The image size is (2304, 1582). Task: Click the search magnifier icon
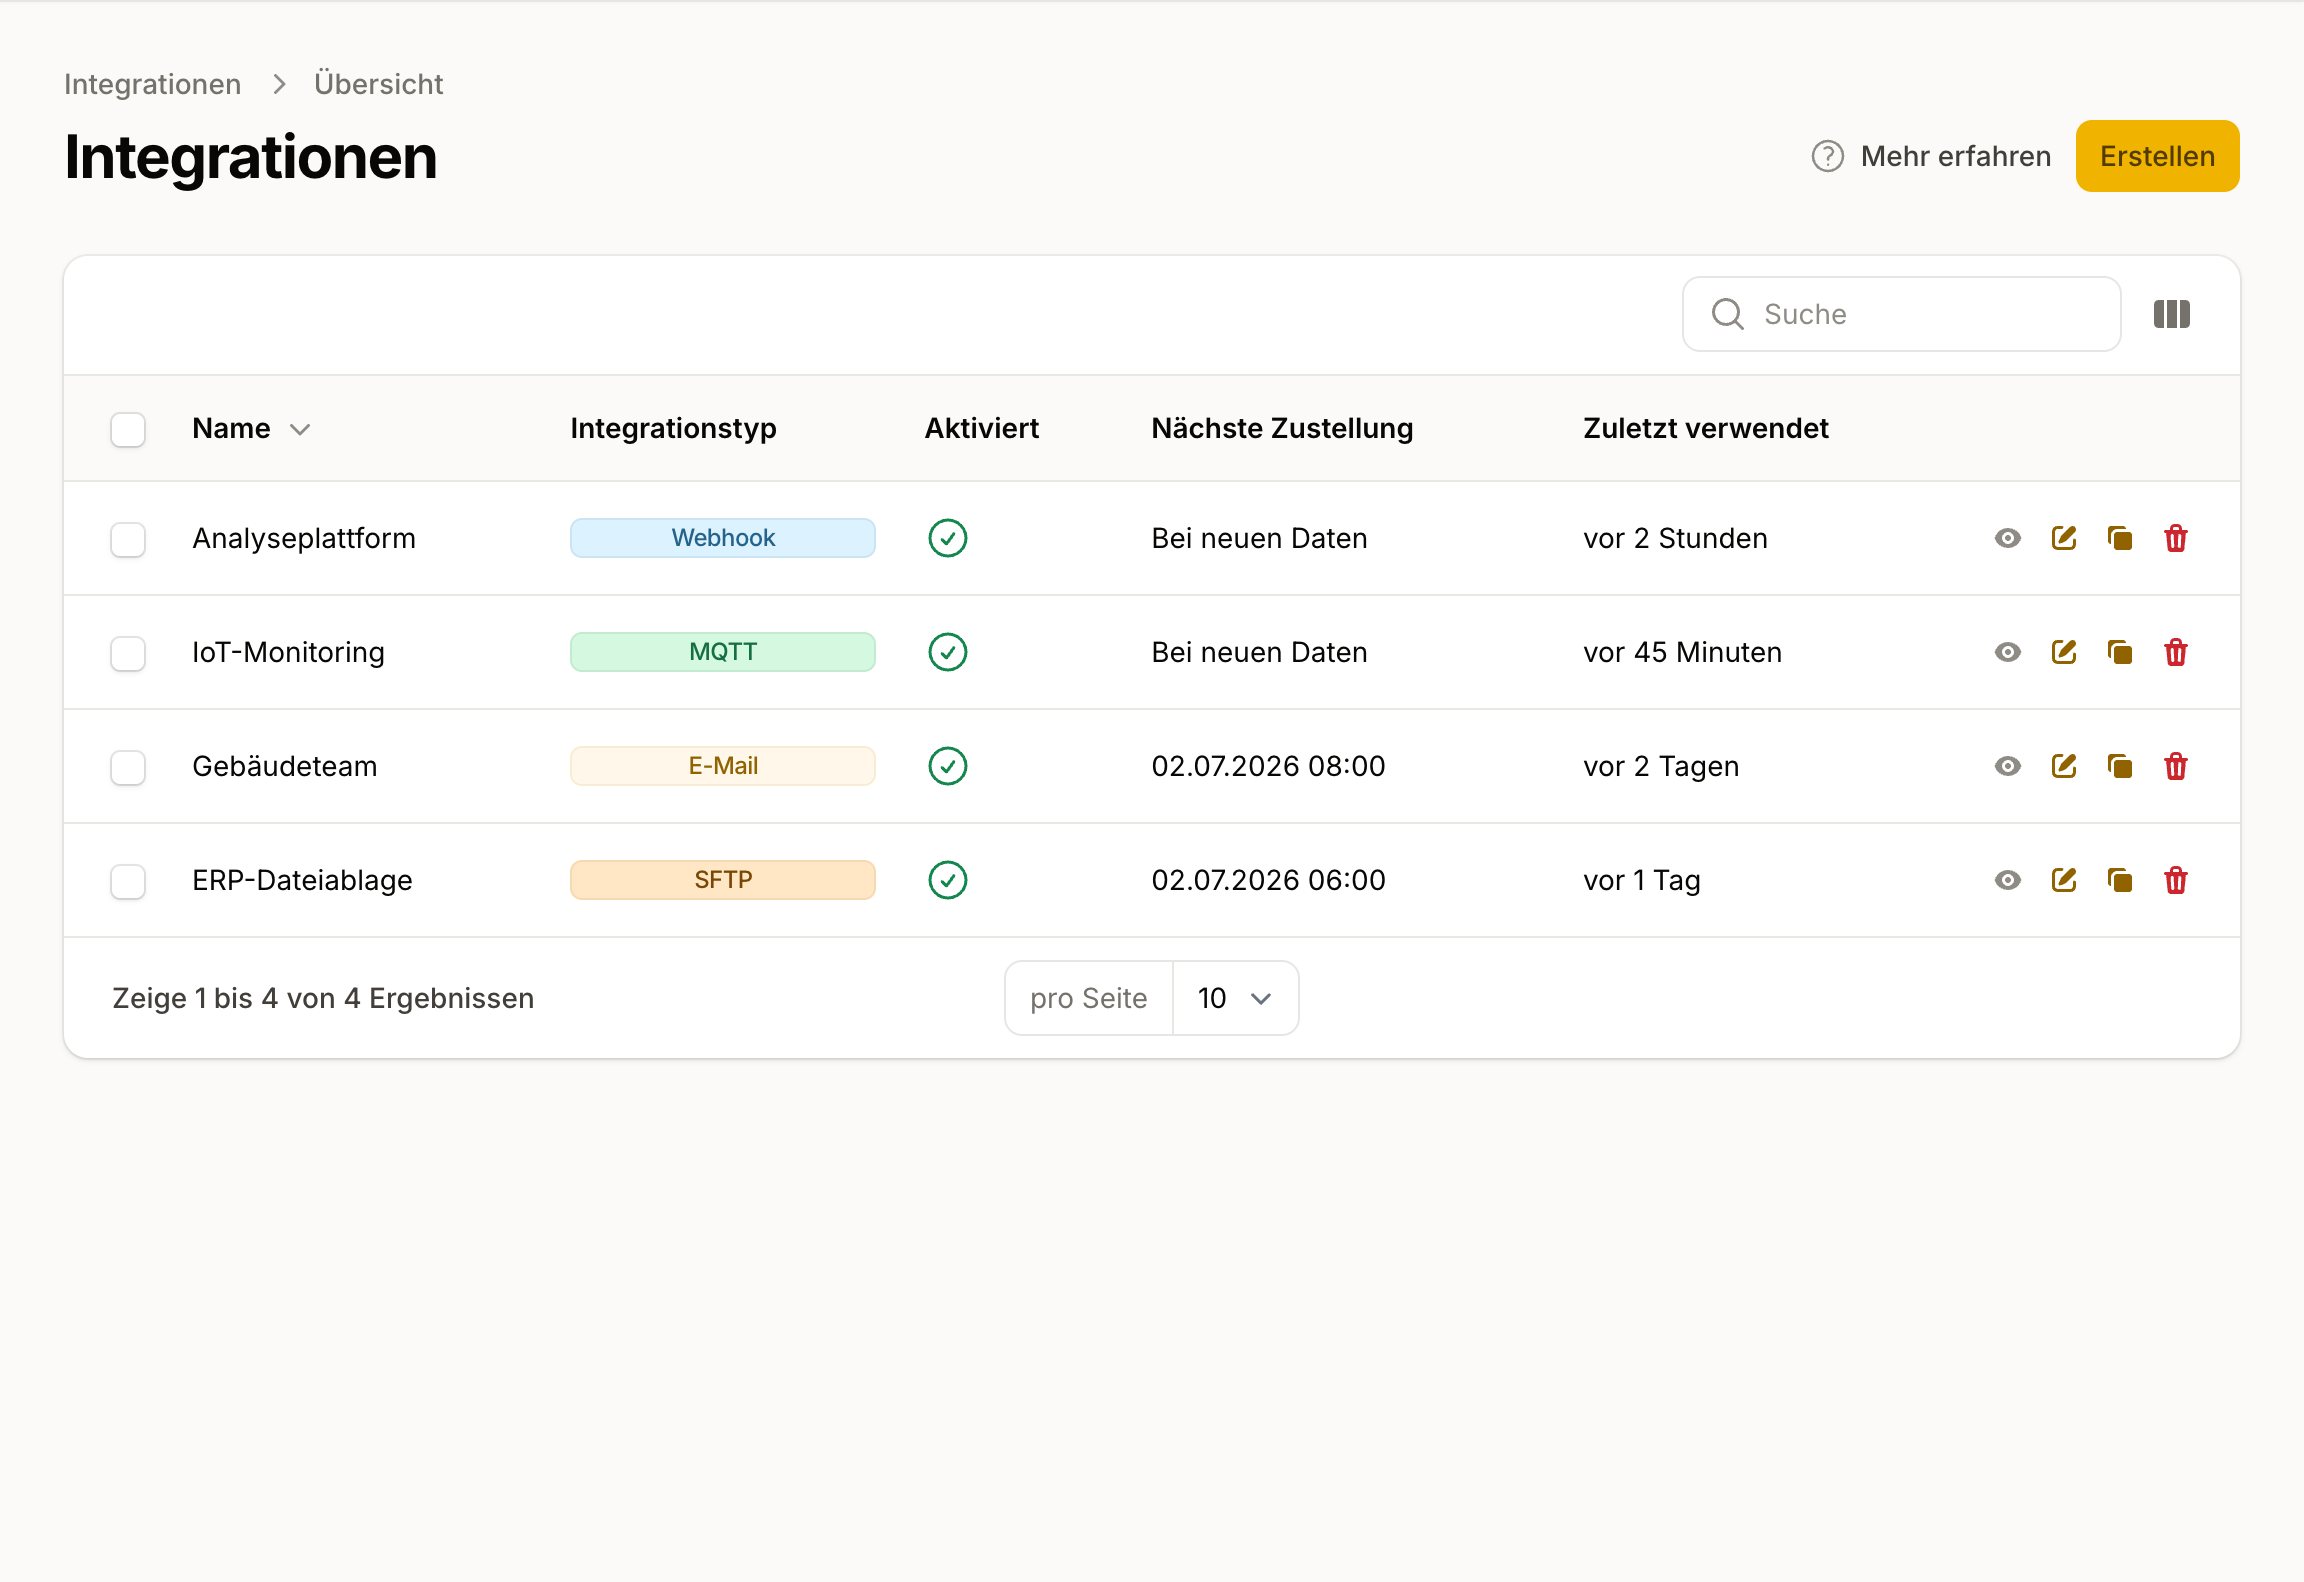point(1727,314)
